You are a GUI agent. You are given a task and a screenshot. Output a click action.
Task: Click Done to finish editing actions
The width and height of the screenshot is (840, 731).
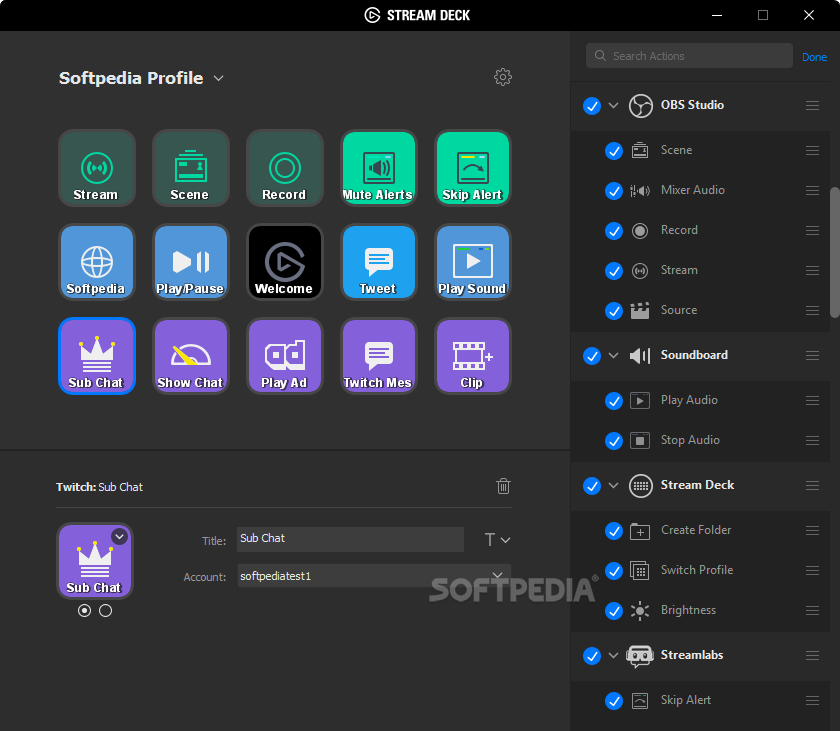click(814, 57)
